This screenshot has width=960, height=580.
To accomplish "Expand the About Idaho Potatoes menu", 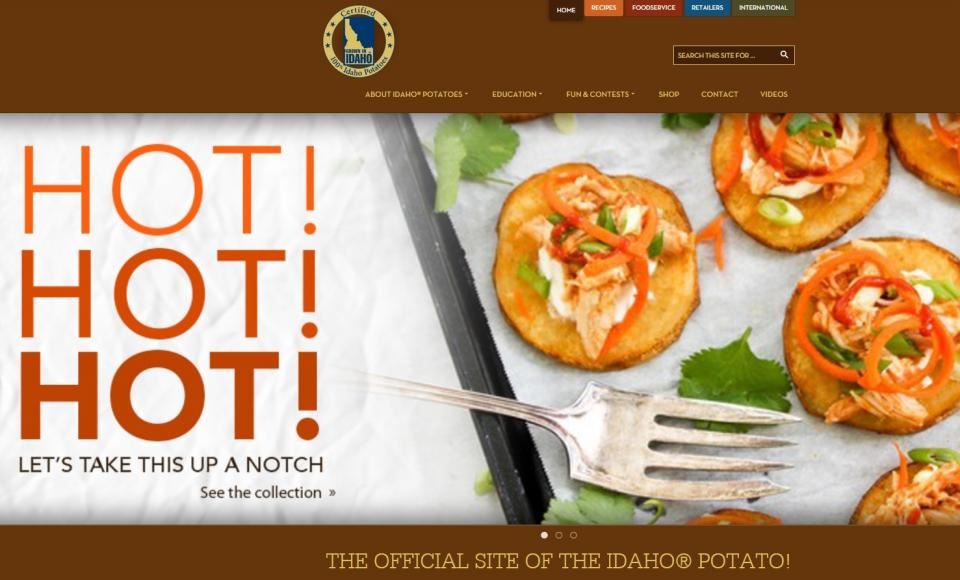I will (x=416, y=94).
